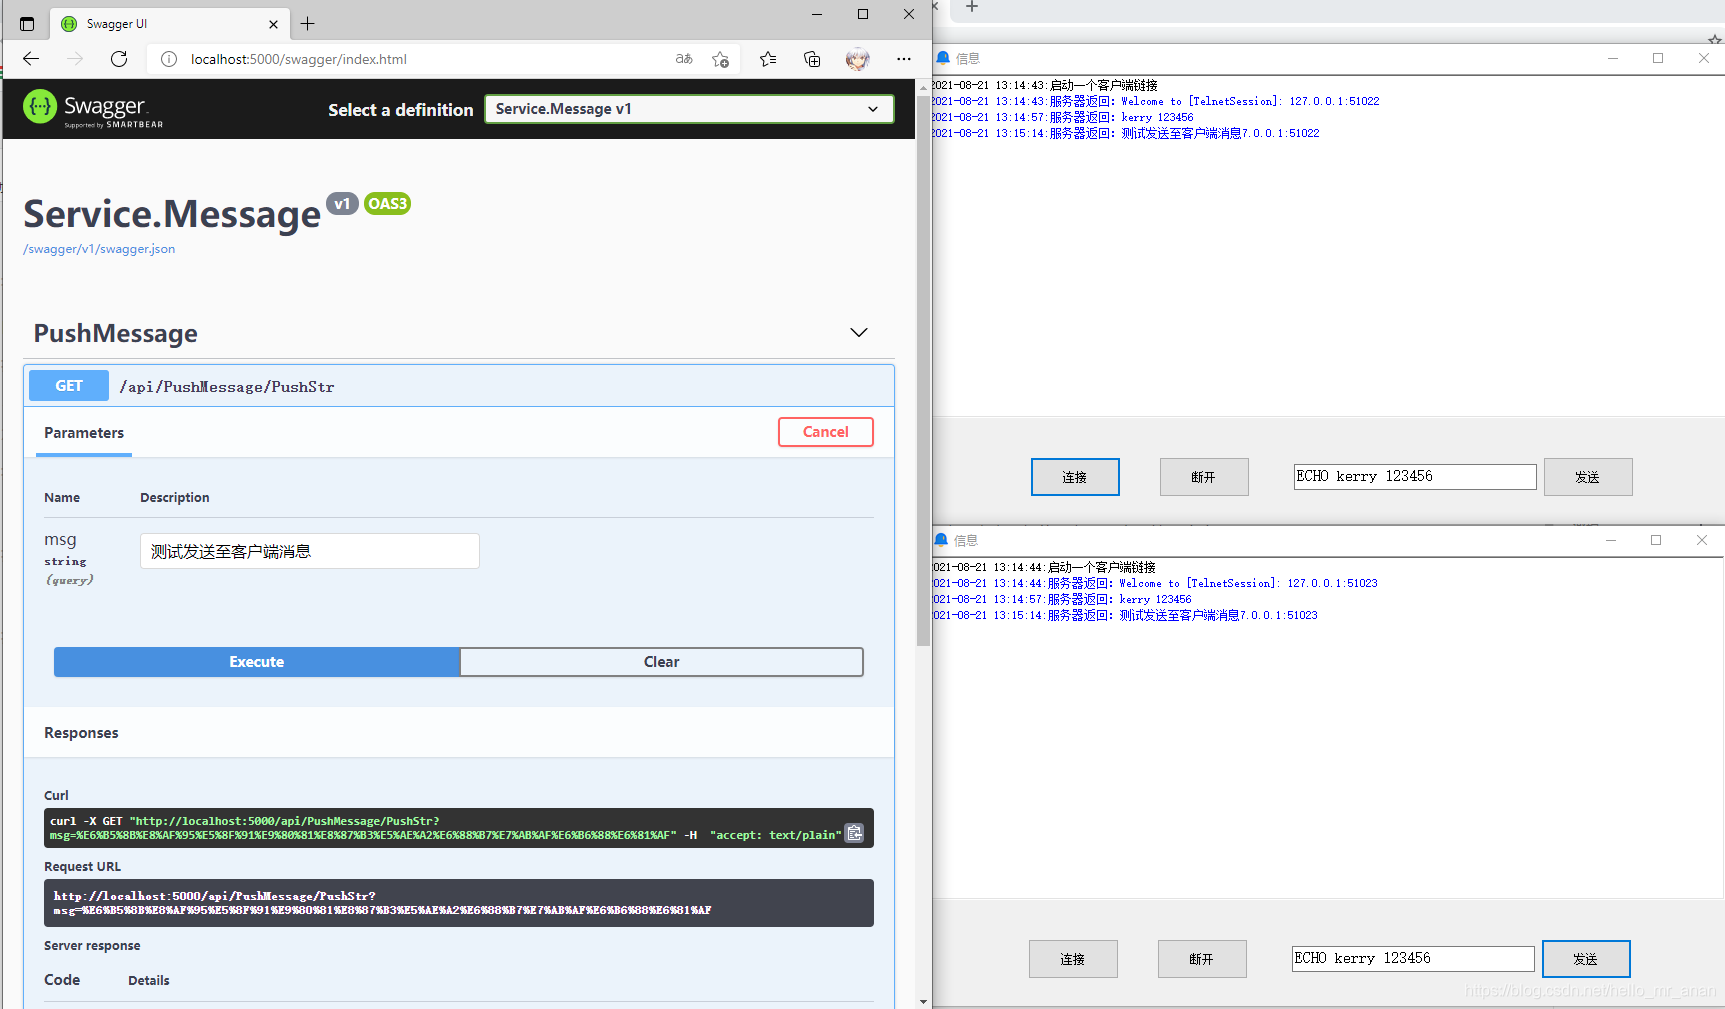
Task: Click the Responses heading
Action: coord(81,733)
